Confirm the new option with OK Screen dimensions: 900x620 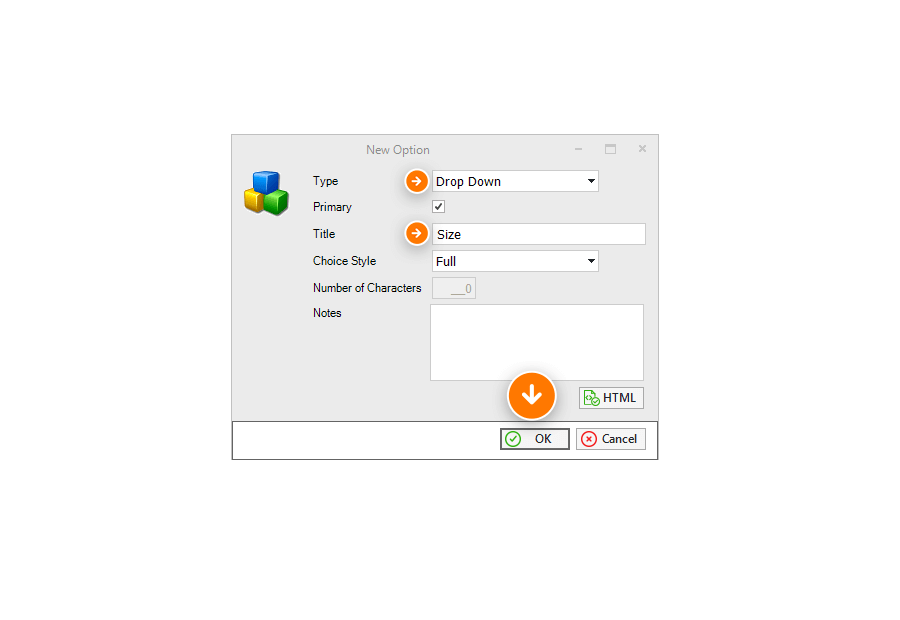[x=534, y=439]
